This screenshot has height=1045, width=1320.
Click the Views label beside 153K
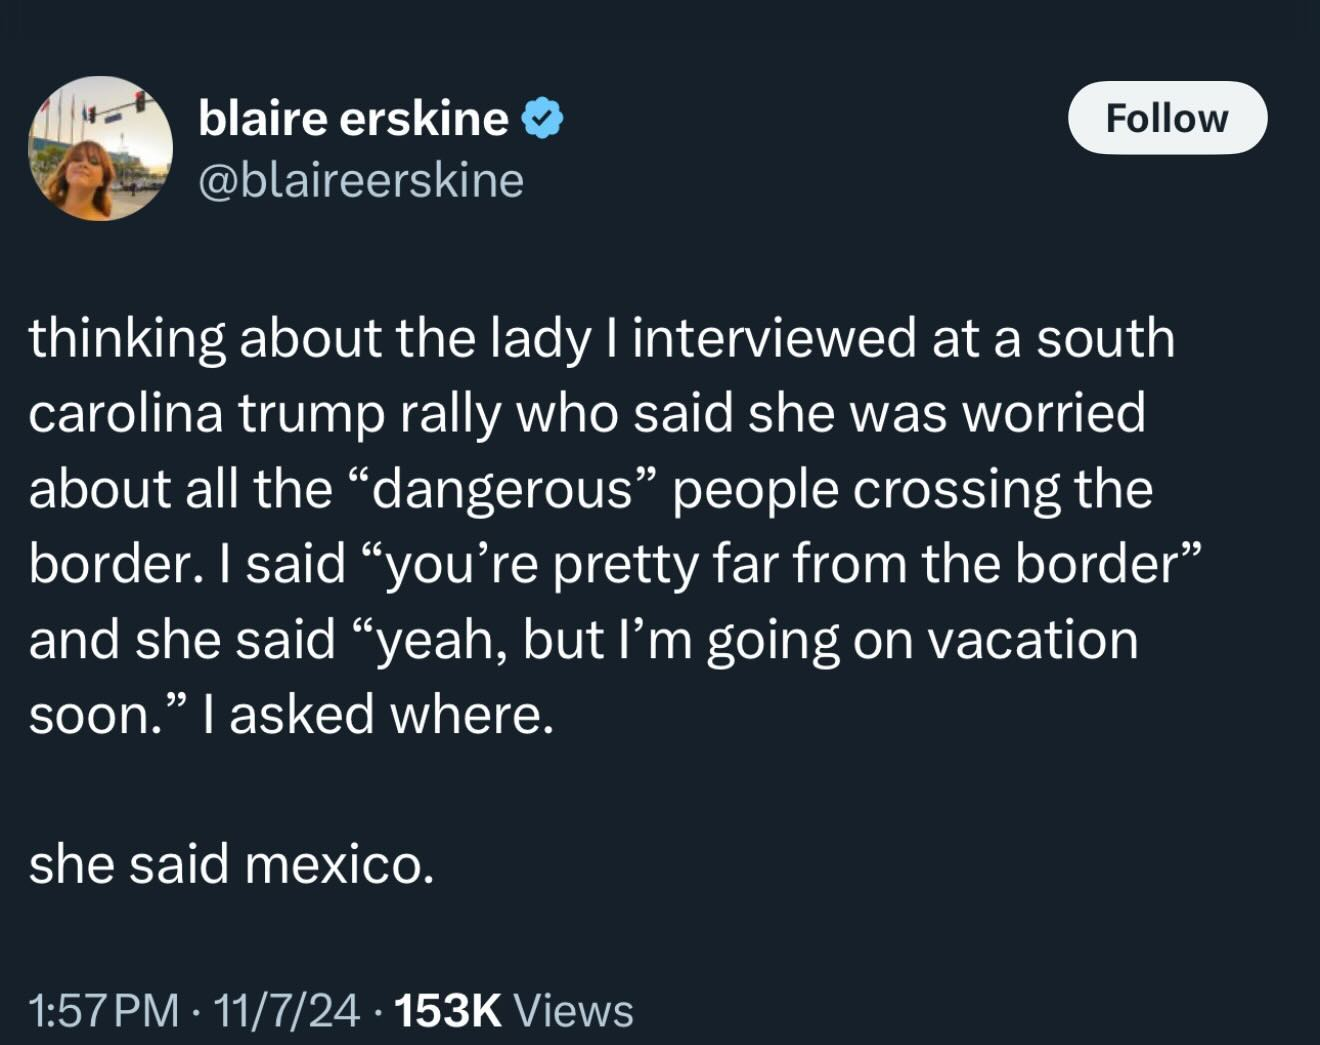pos(573,1010)
